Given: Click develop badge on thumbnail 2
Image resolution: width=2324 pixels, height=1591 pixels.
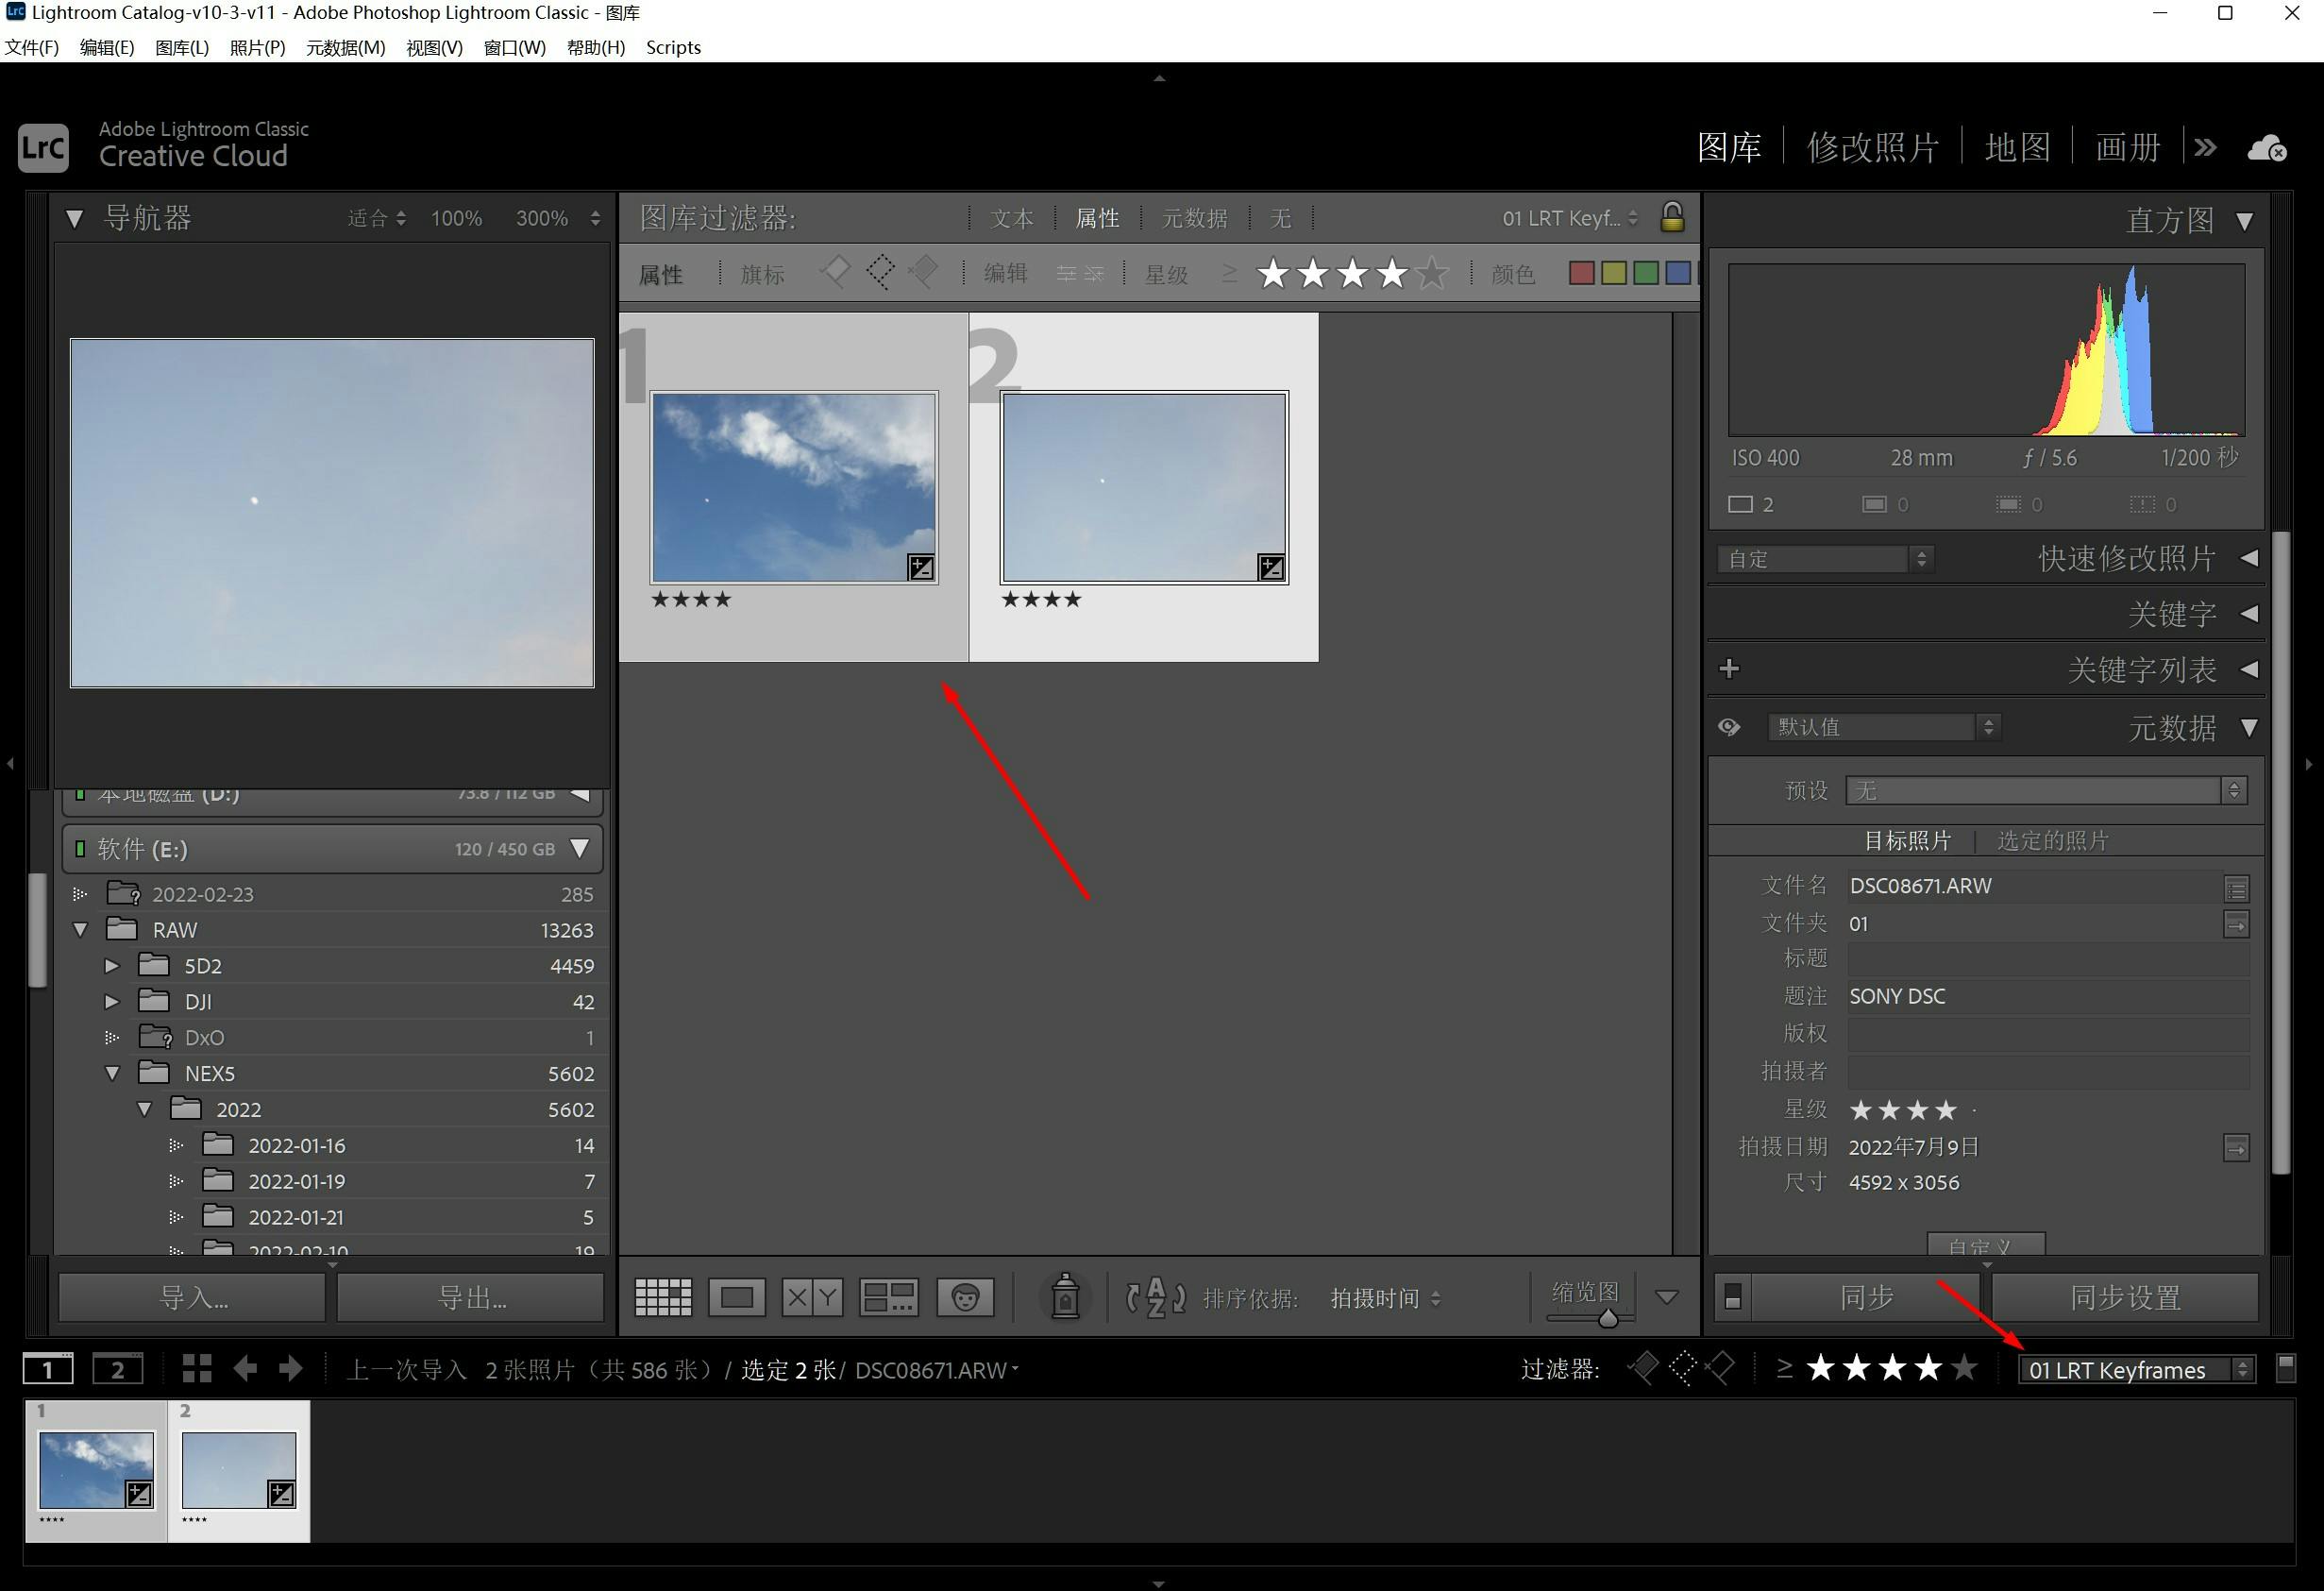Looking at the screenshot, I should pos(1270,568).
